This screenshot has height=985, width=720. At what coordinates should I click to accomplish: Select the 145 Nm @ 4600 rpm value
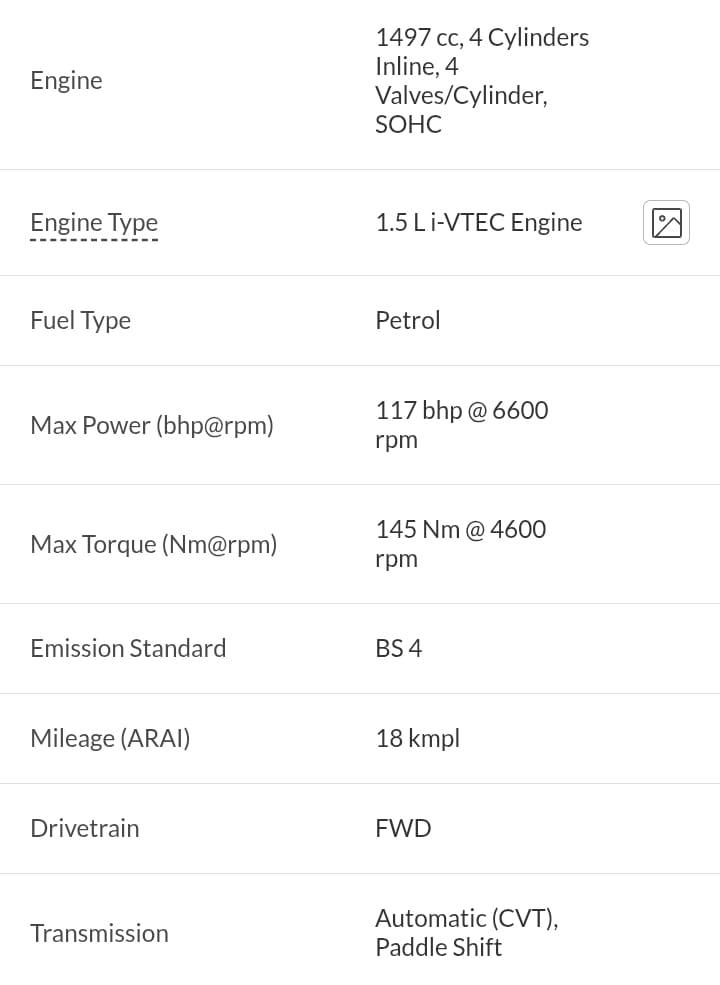461,543
